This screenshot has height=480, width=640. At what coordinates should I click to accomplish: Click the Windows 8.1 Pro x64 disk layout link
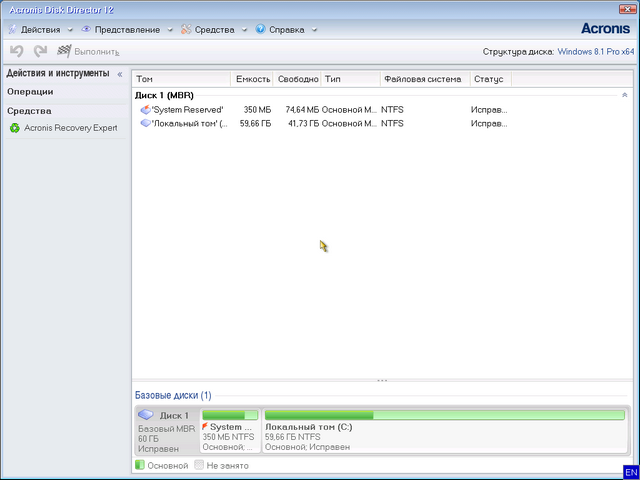(x=595, y=51)
